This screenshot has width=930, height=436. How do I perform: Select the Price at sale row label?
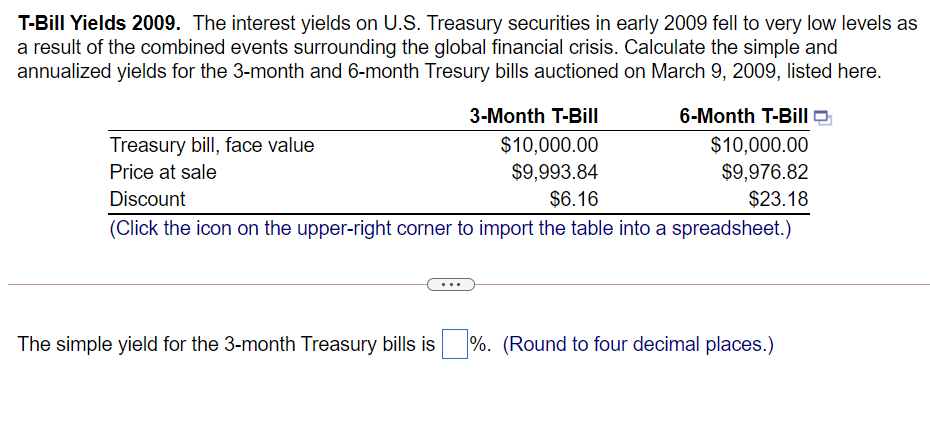tap(163, 172)
